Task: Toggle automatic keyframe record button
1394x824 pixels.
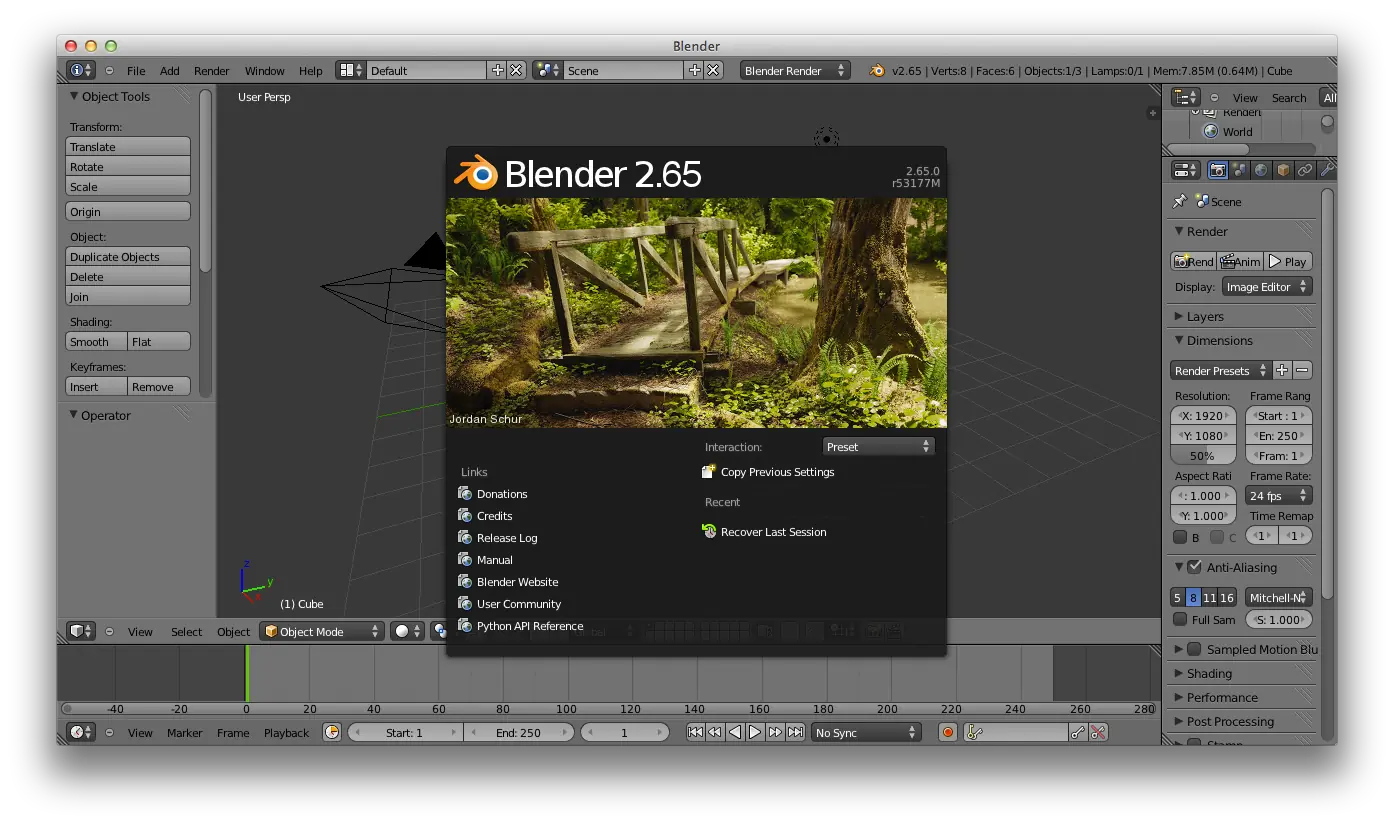Action: pyautogui.click(x=948, y=733)
